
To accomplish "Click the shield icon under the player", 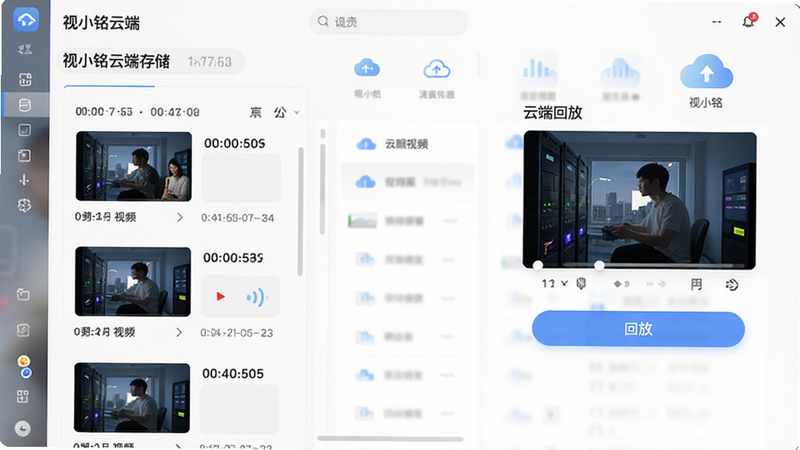I will coord(581,284).
